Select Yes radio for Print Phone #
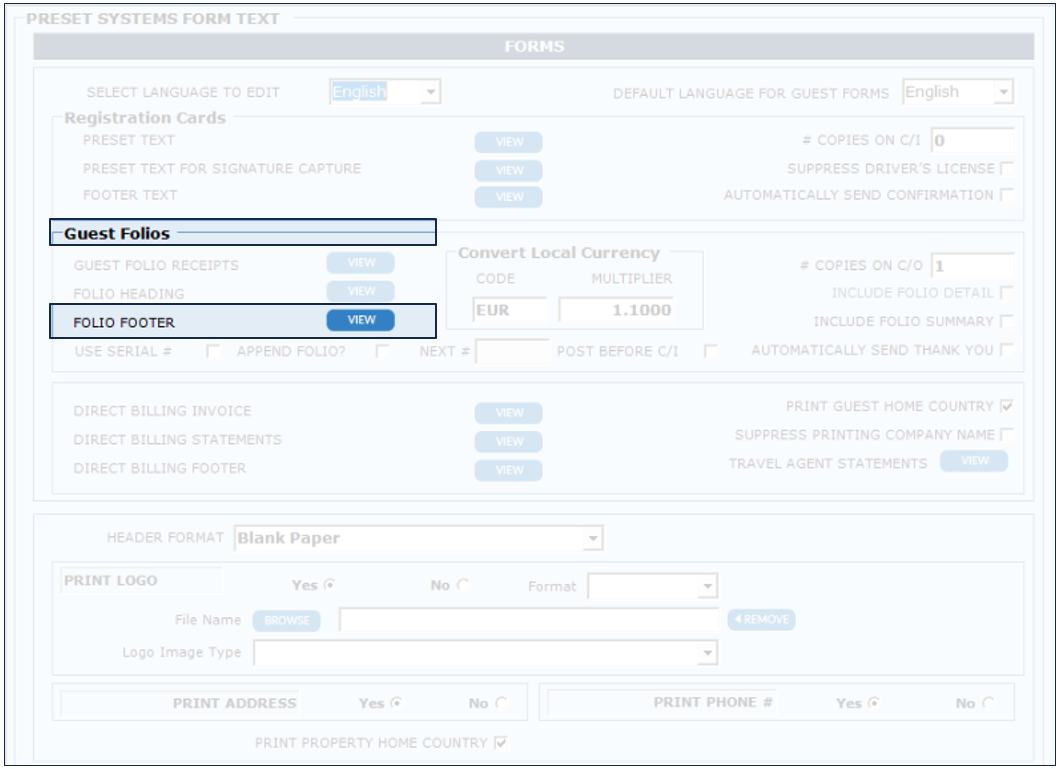Viewport: 1060px width, 769px height. click(874, 703)
